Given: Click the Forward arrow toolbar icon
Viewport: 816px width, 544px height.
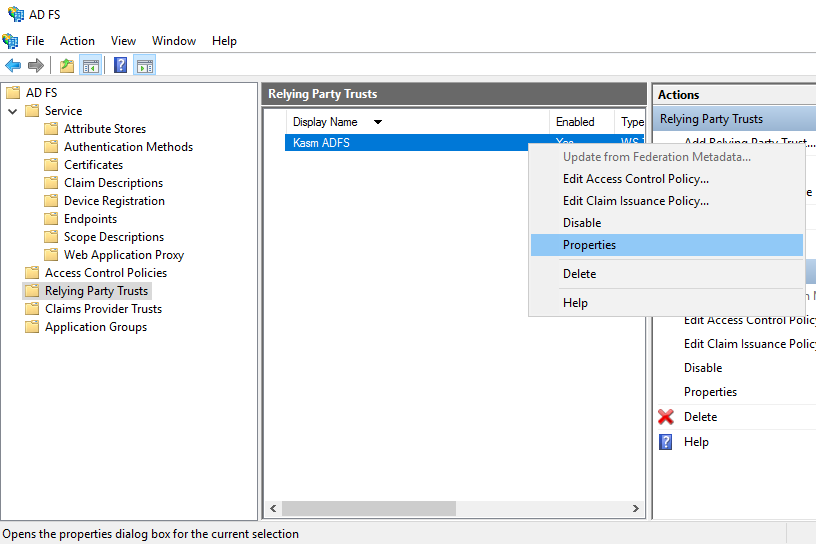Looking at the screenshot, I should point(36,66).
